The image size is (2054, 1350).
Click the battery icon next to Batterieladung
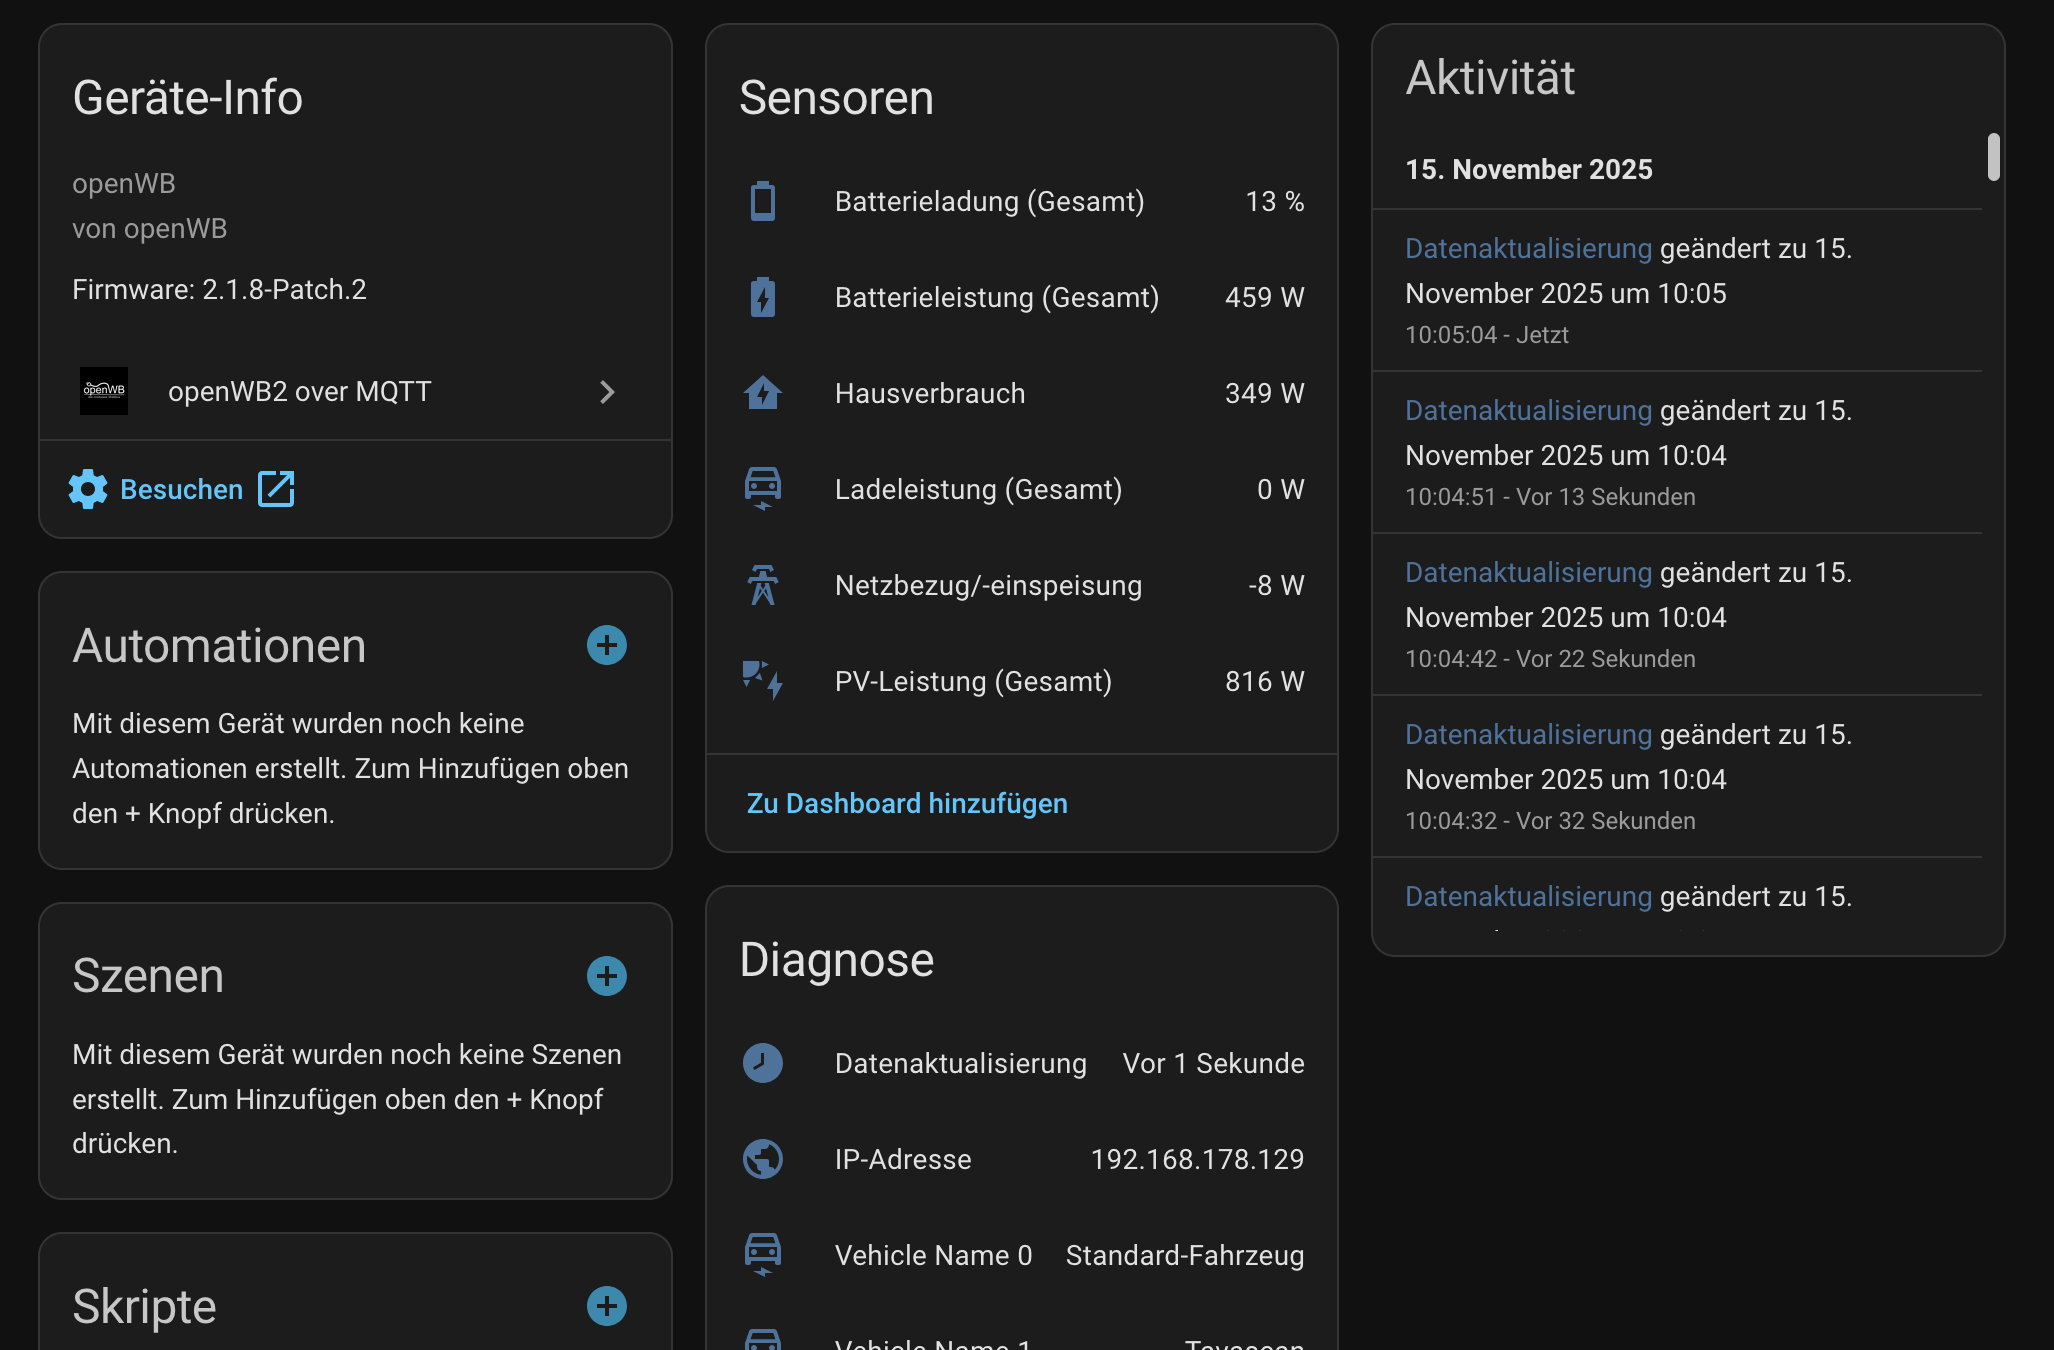click(763, 201)
